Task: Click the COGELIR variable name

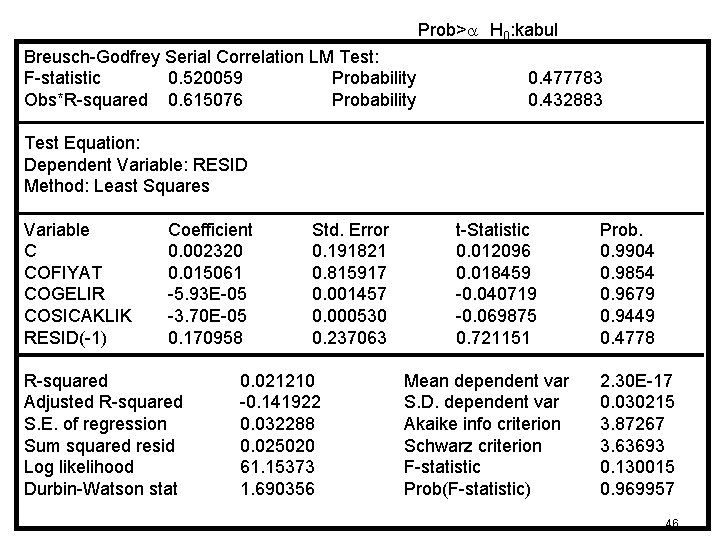Action: pos(63,295)
